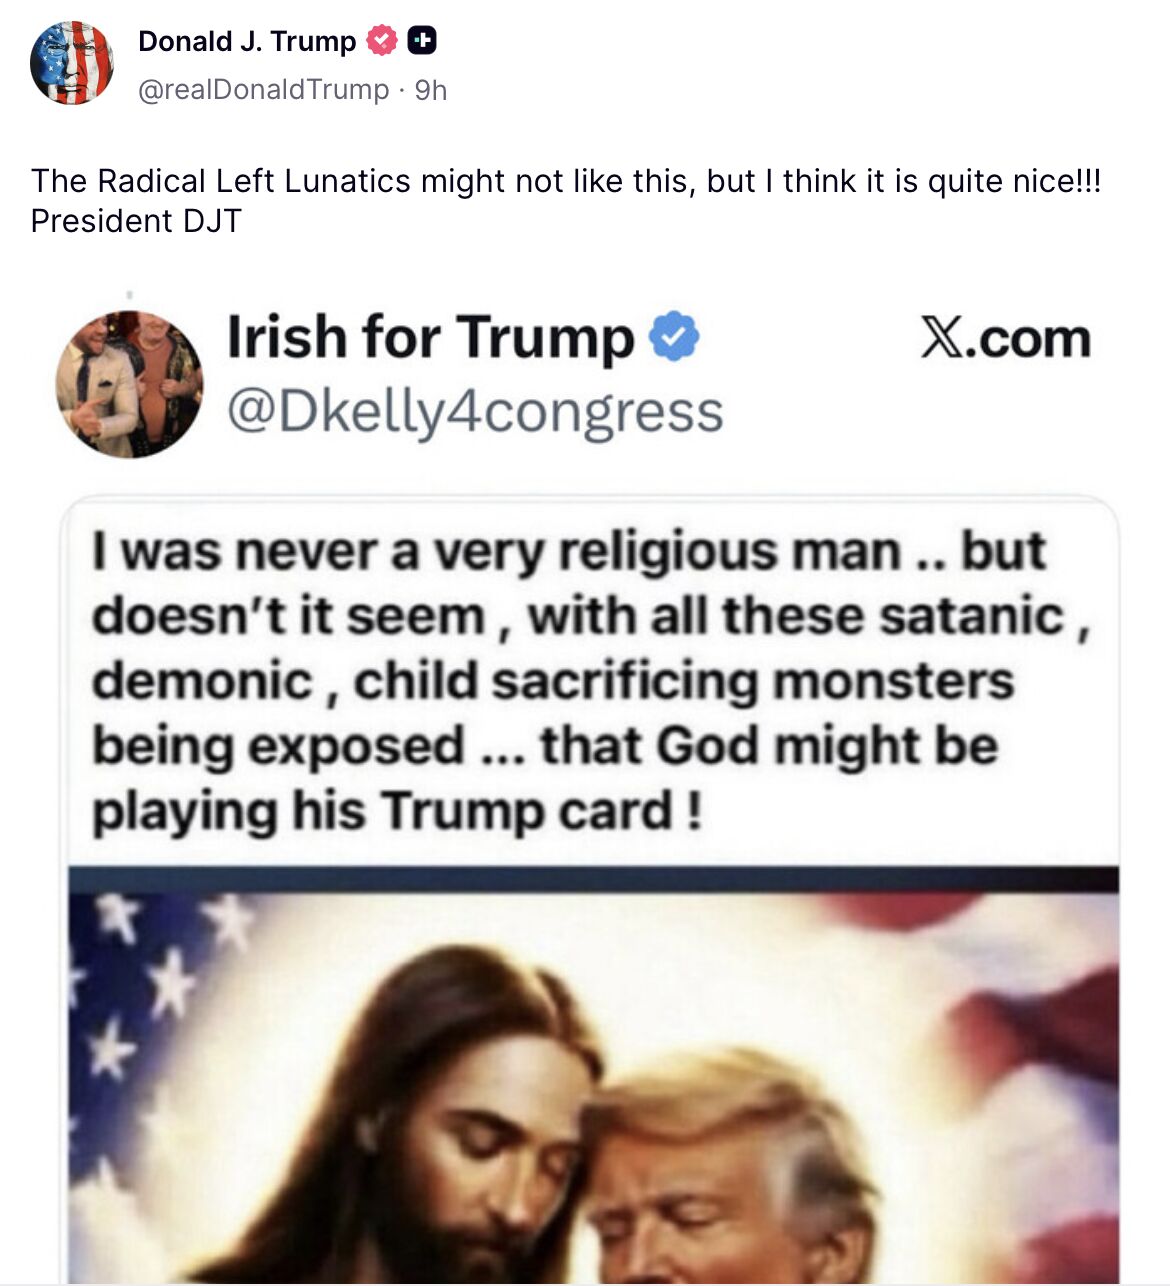The height and width of the screenshot is (1286, 1170).
Task: Click the 'playing his Trump card' line
Action: (397, 811)
